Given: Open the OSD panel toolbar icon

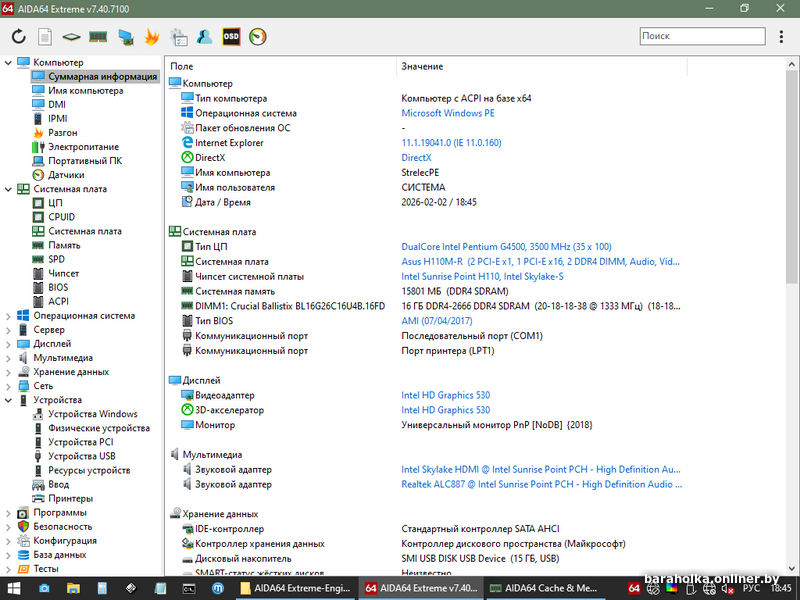Looking at the screenshot, I should click(x=231, y=37).
